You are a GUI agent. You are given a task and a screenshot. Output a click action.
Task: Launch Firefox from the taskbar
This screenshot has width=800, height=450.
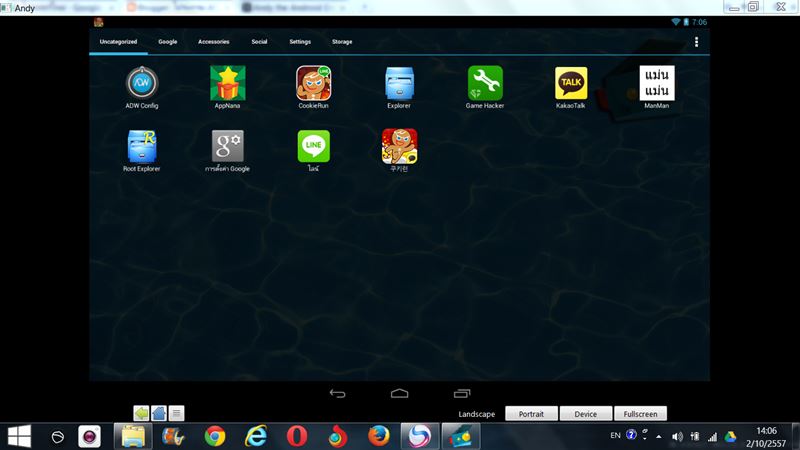[x=379, y=437]
